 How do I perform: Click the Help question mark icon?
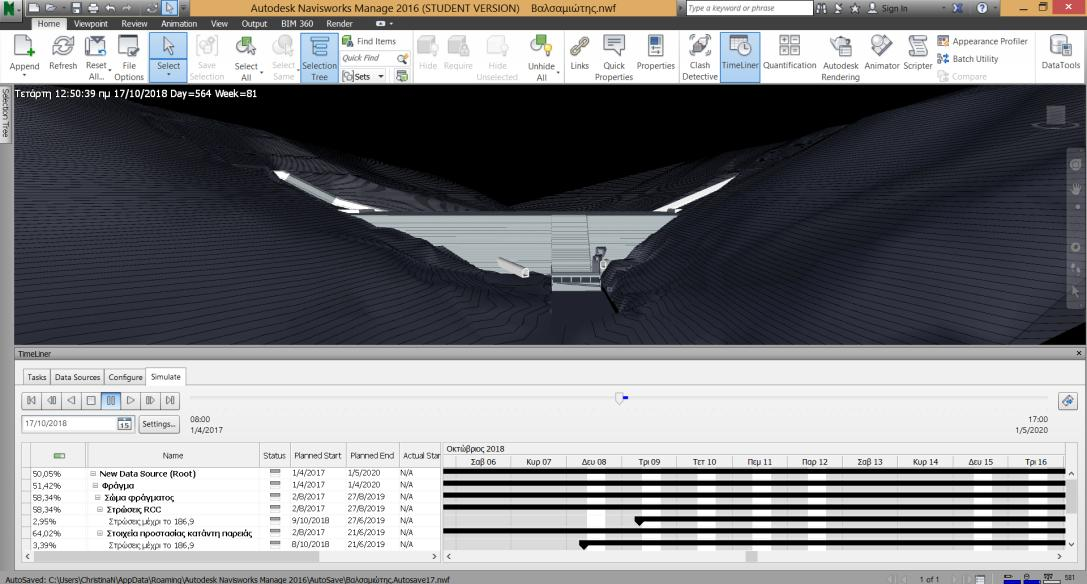(x=982, y=8)
